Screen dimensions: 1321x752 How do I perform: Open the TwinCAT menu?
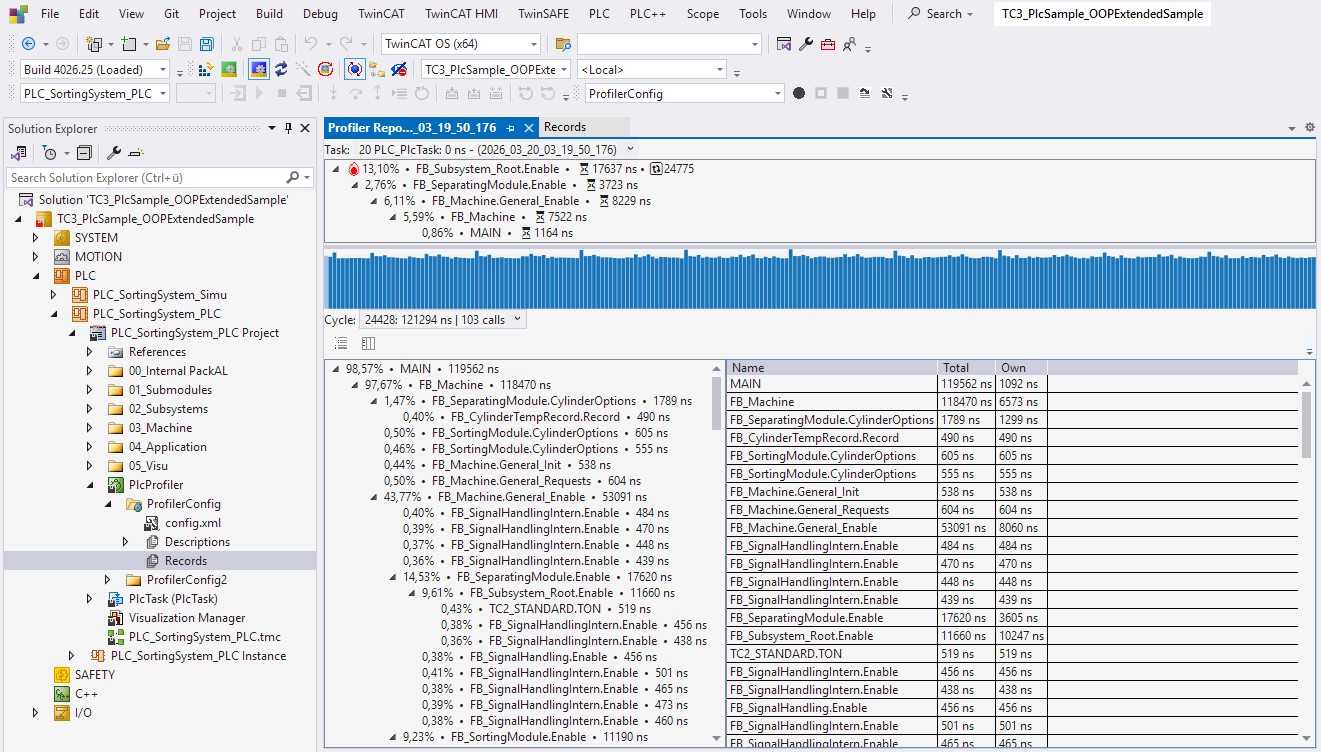tap(382, 14)
